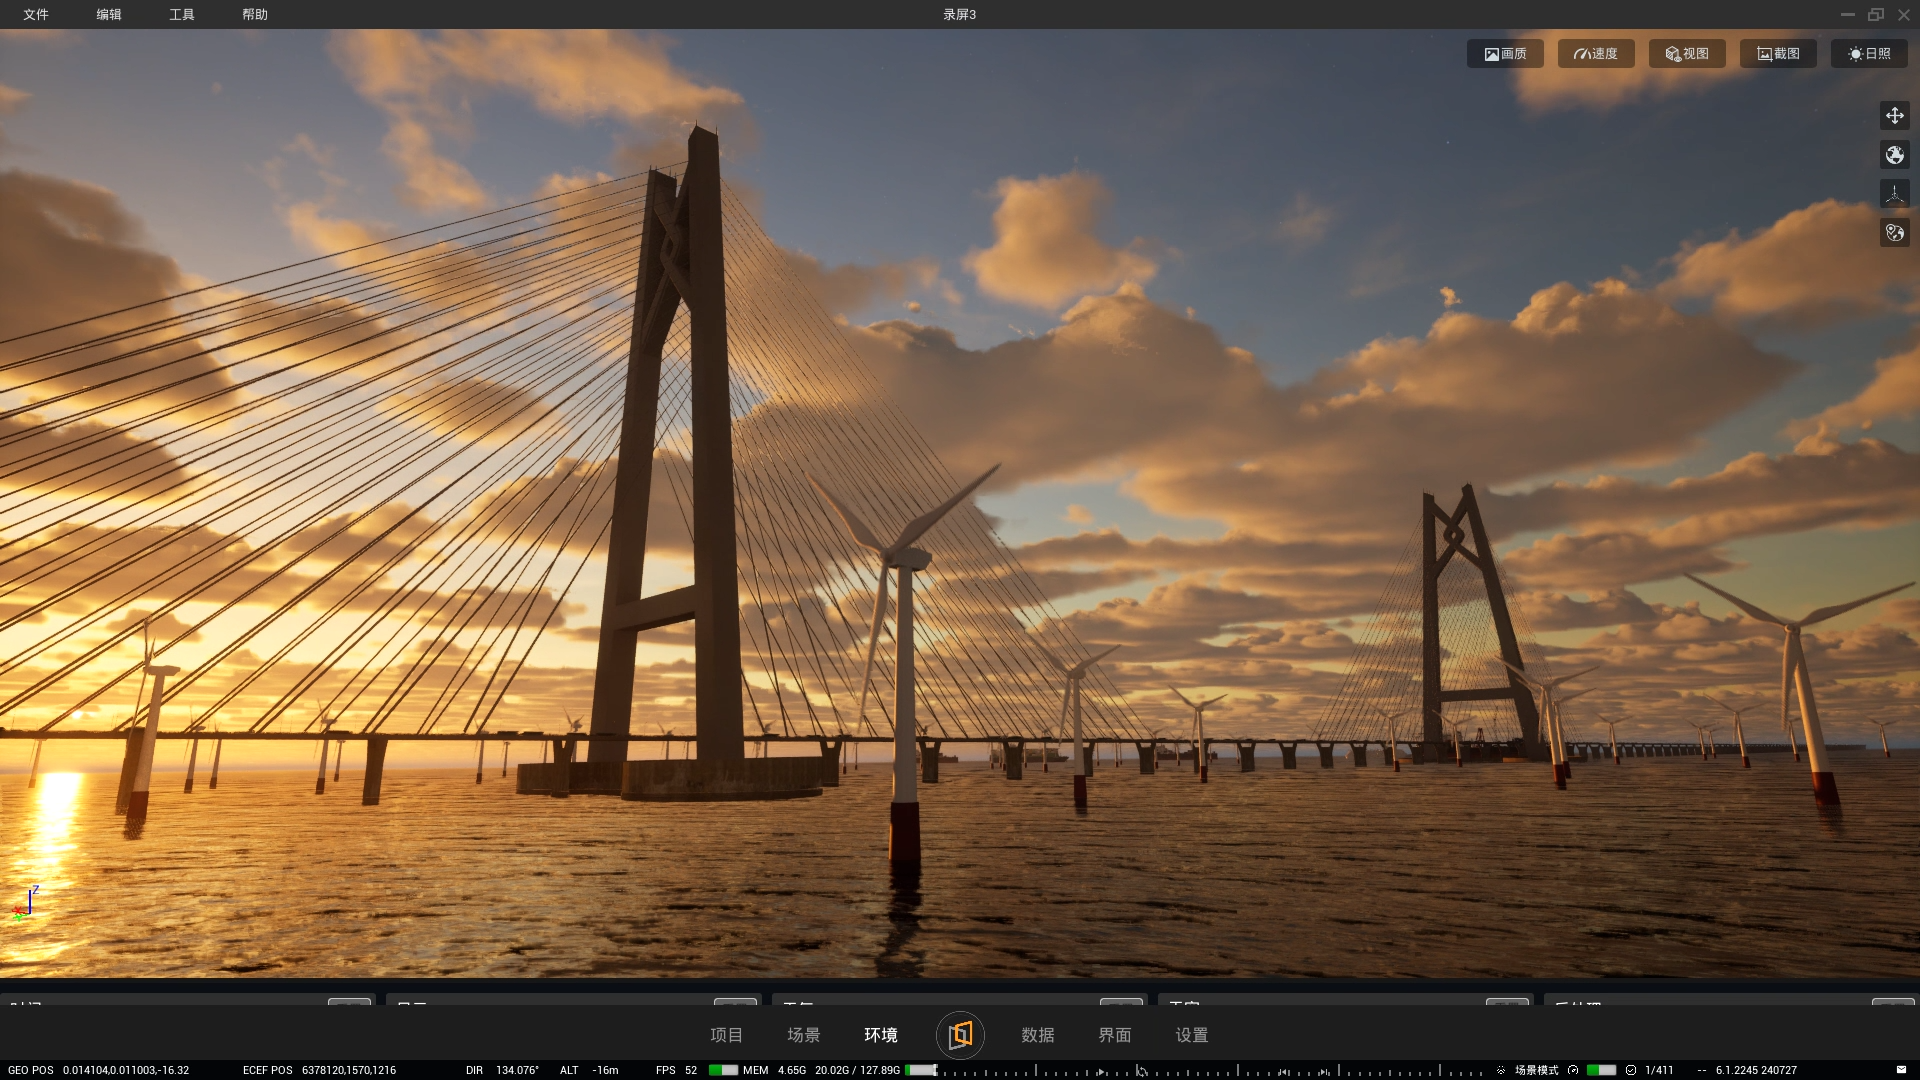The width and height of the screenshot is (1920, 1080).
Task: Click the central orange logo icon
Action: click(x=960, y=1034)
